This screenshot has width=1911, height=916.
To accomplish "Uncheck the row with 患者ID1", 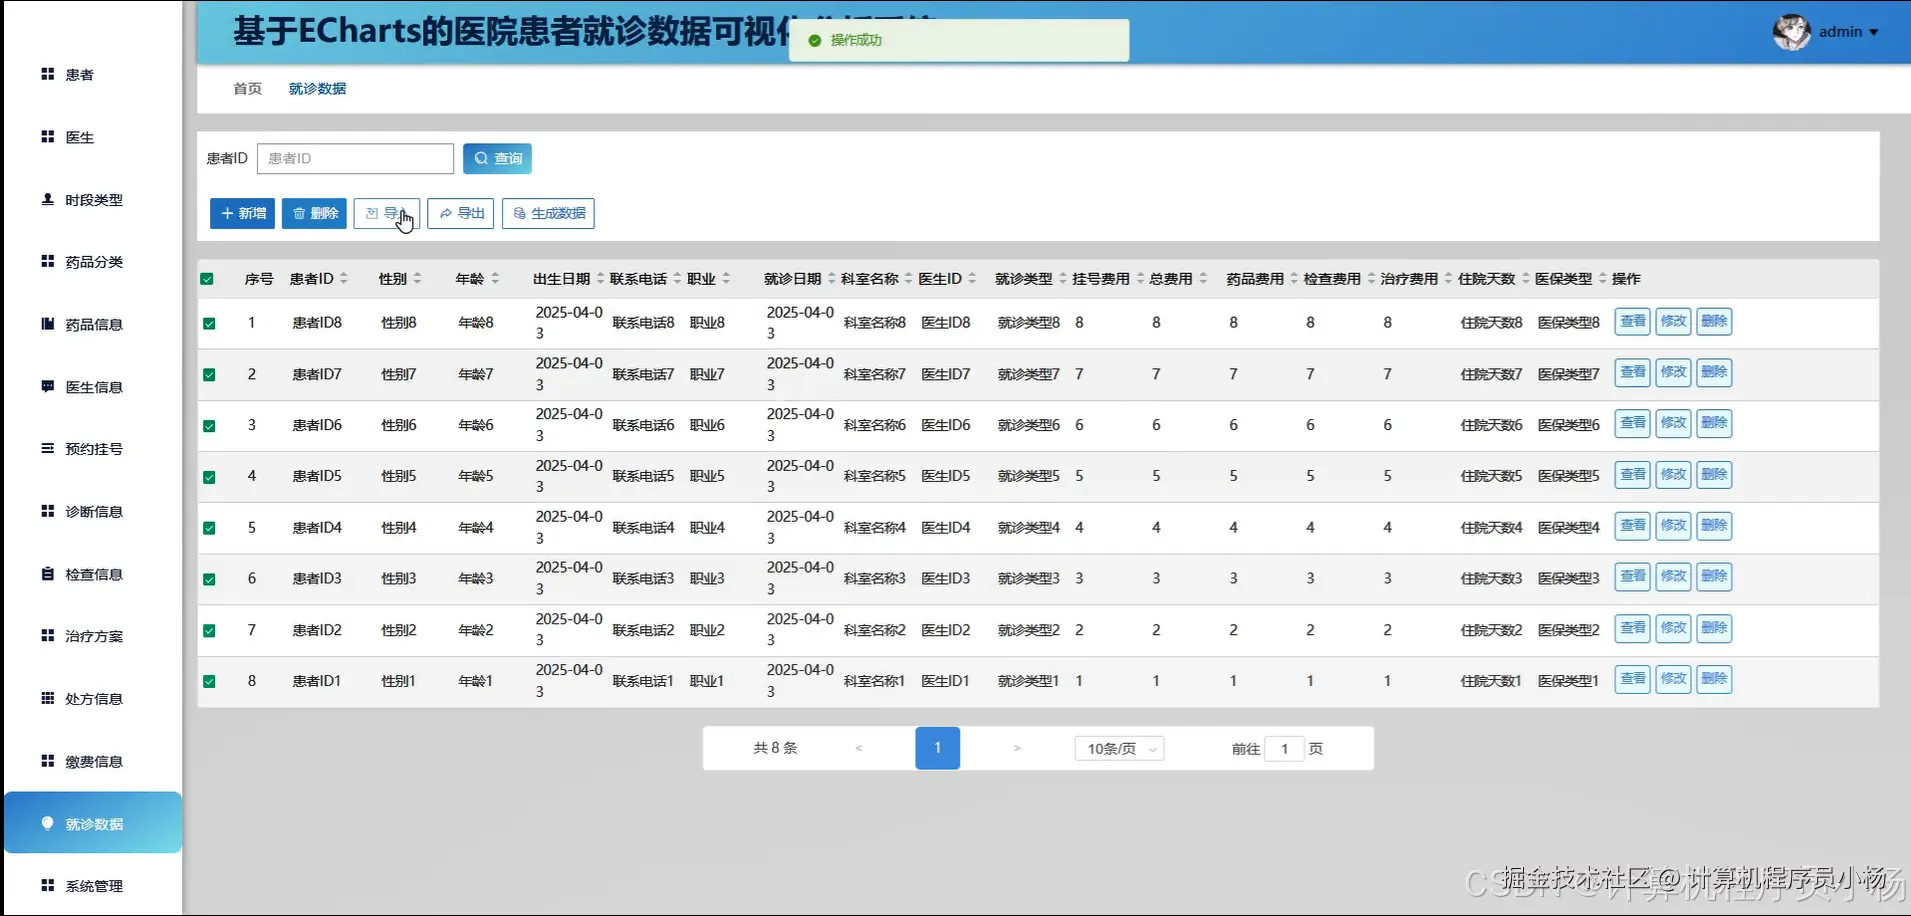I will point(209,682).
